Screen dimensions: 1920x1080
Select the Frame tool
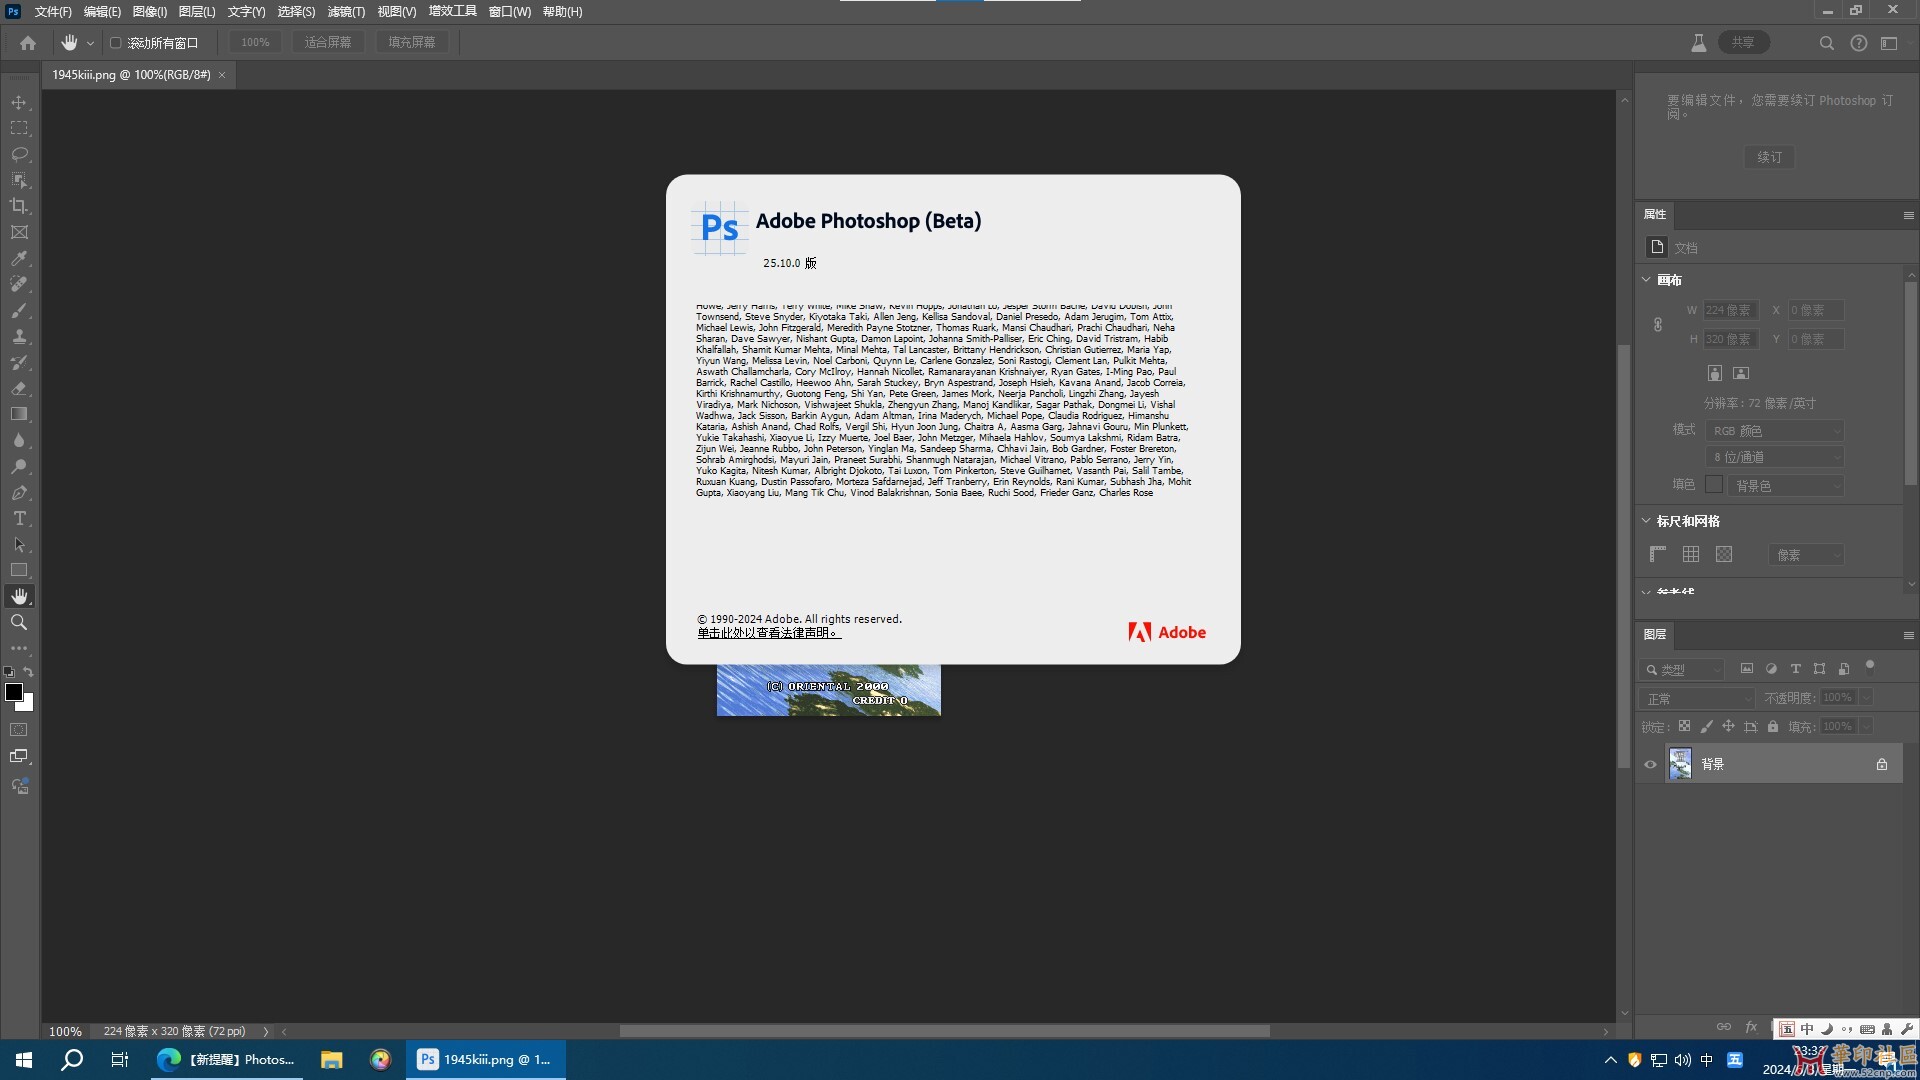point(19,233)
